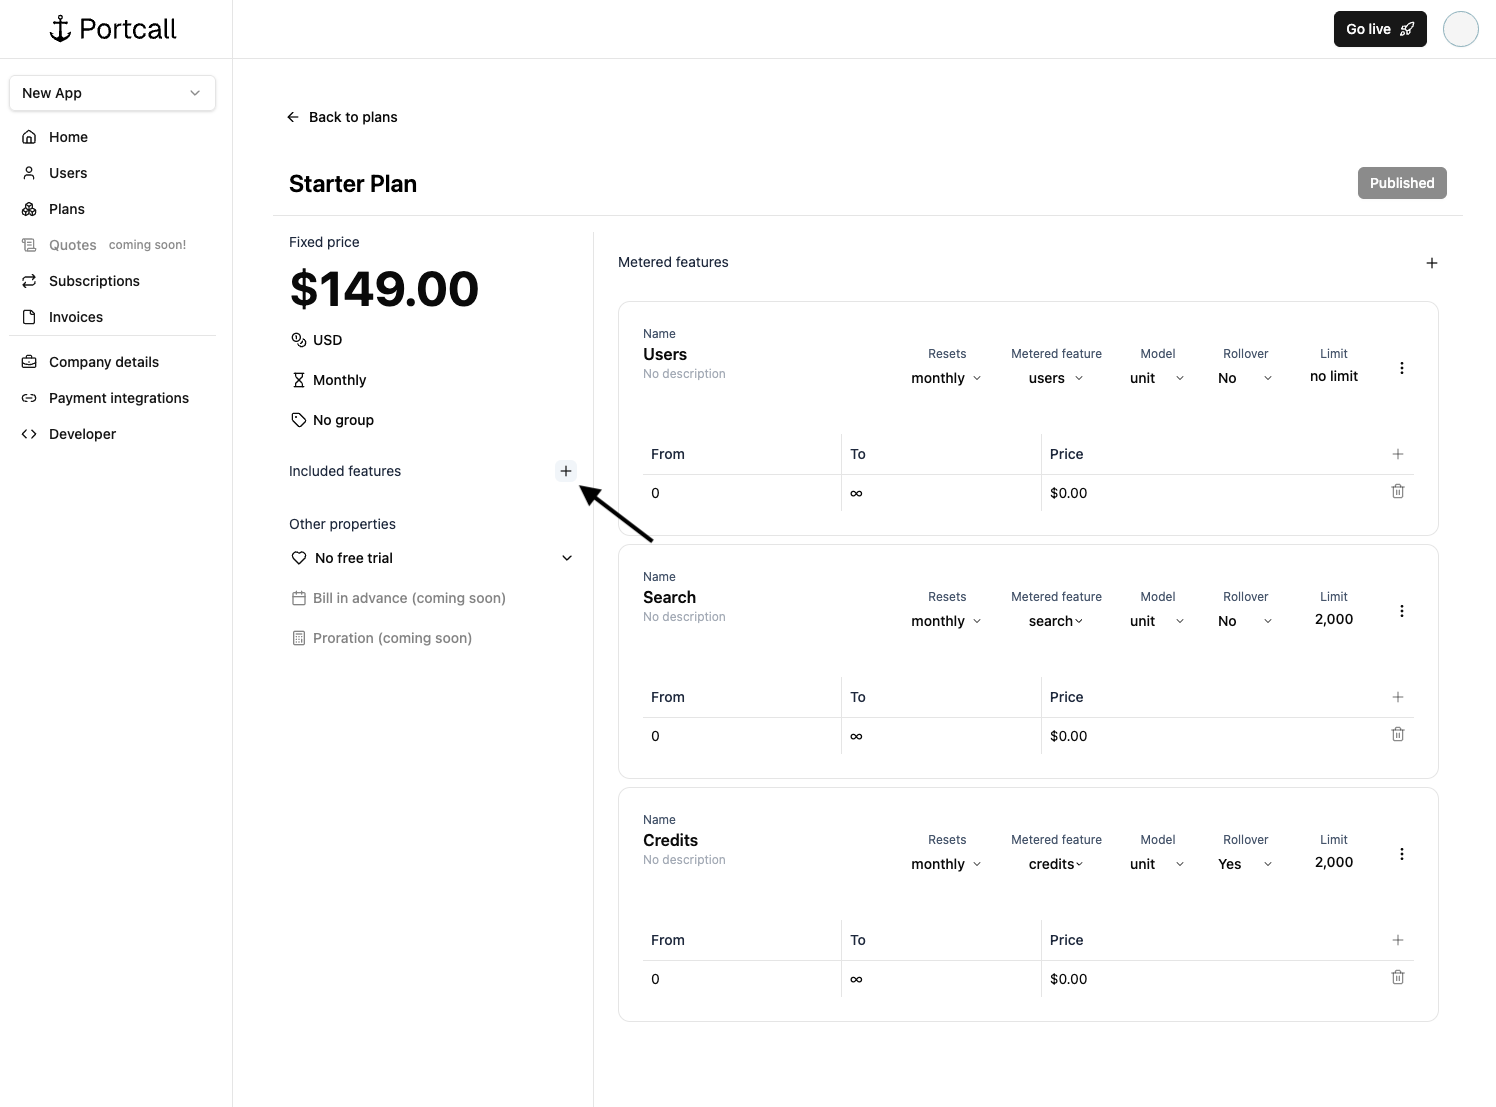The width and height of the screenshot is (1496, 1107).
Task: Add a new metered feature with the plus icon
Action: tap(1432, 263)
